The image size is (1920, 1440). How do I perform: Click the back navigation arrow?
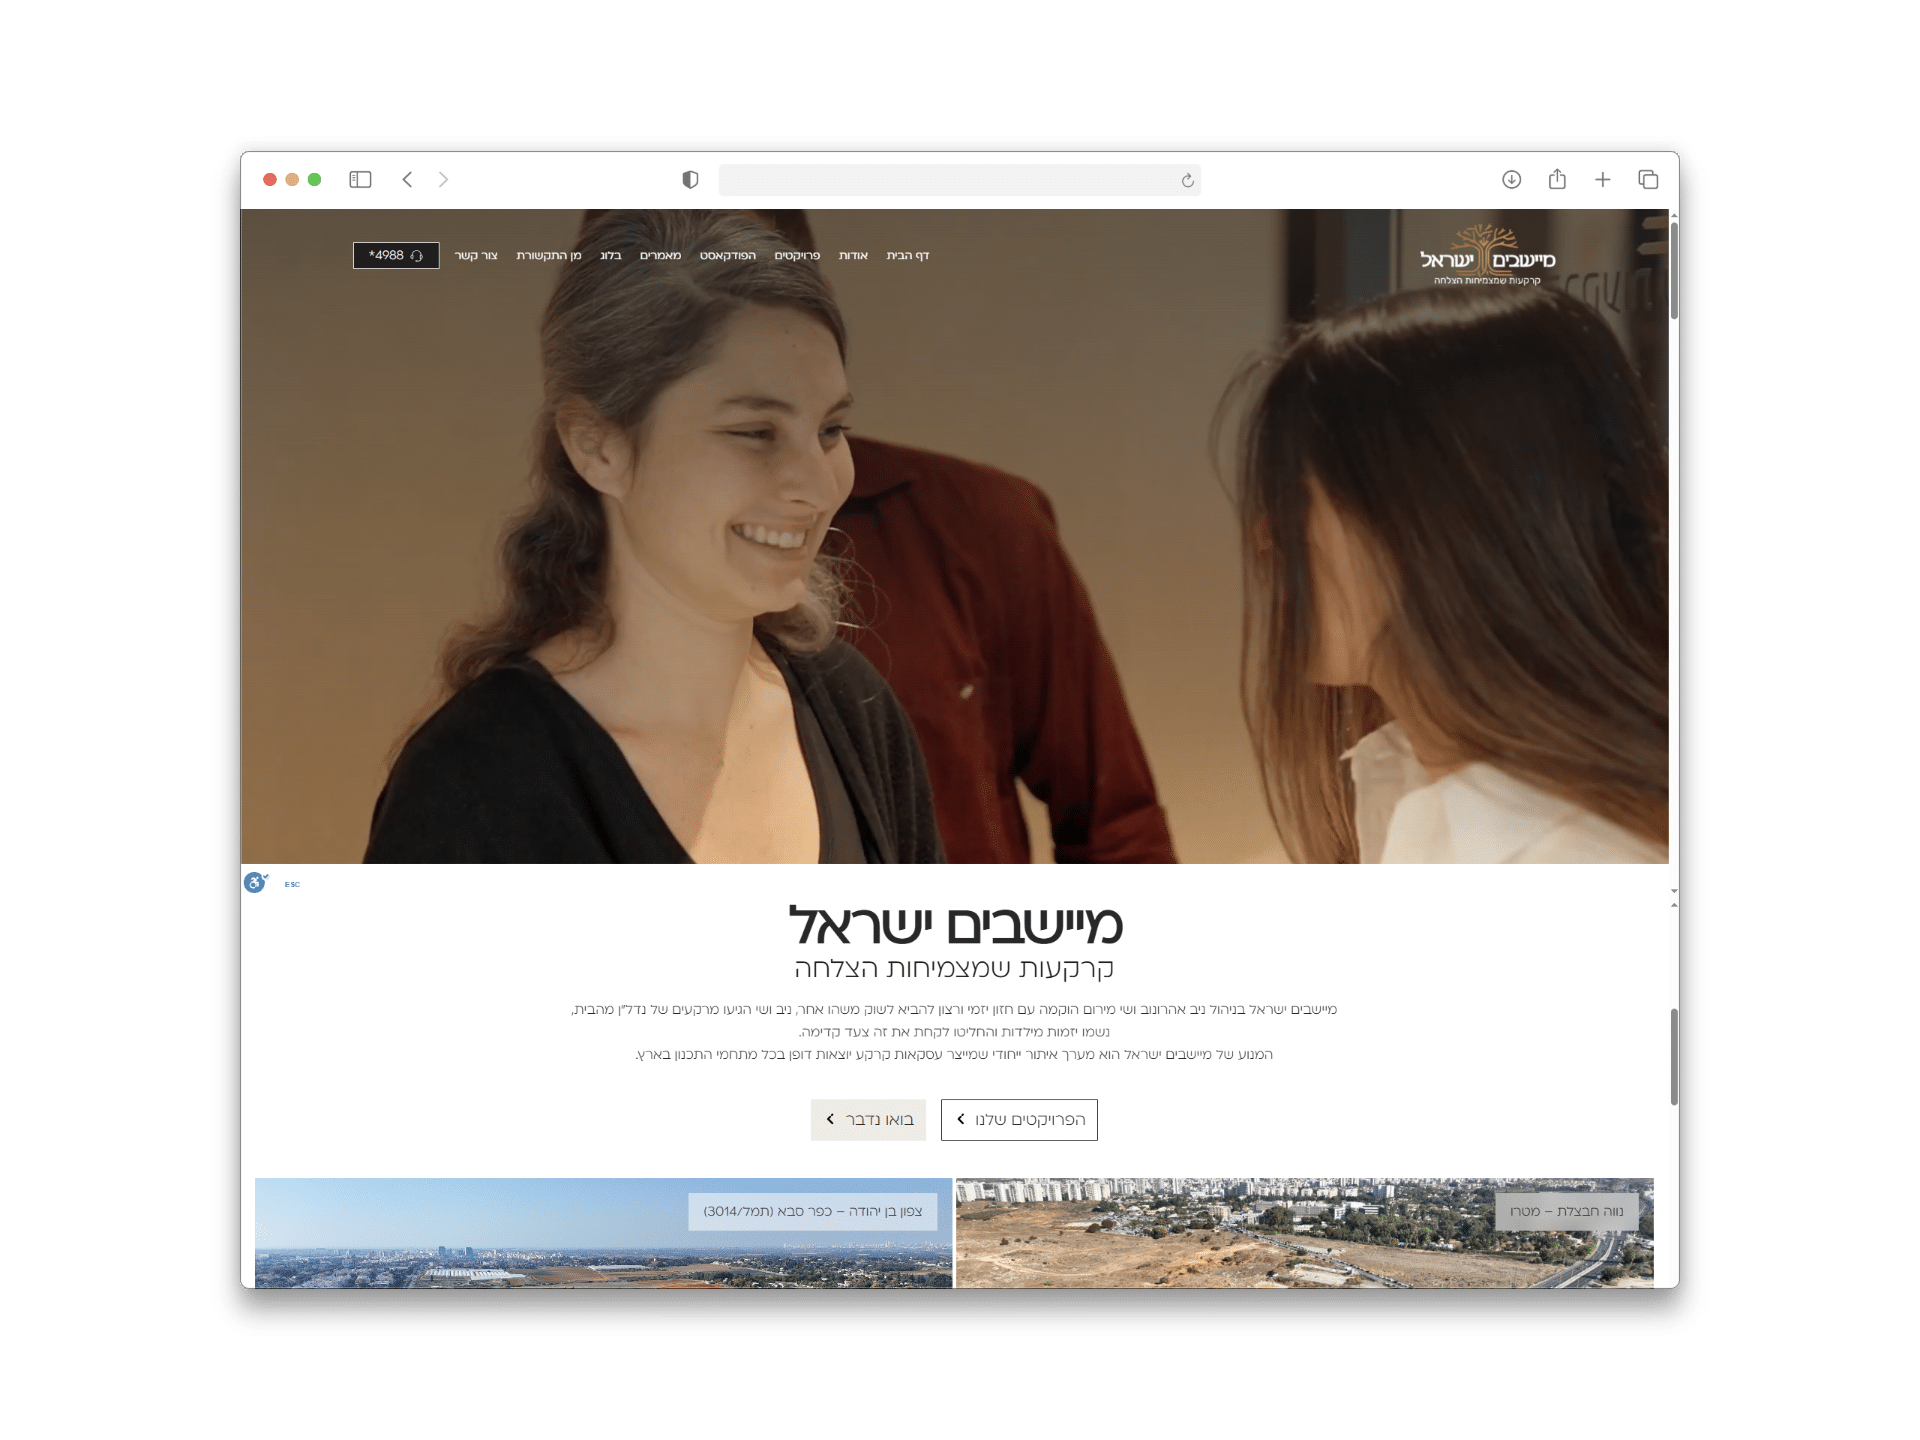[x=407, y=179]
